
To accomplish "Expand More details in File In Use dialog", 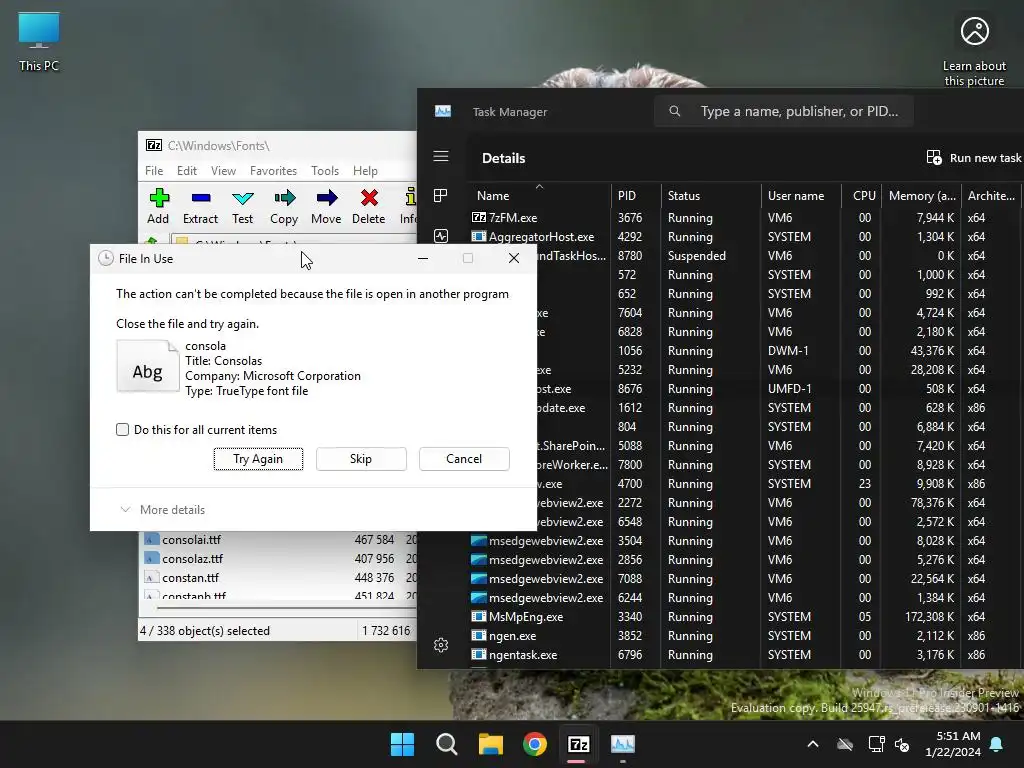I will tap(163, 510).
